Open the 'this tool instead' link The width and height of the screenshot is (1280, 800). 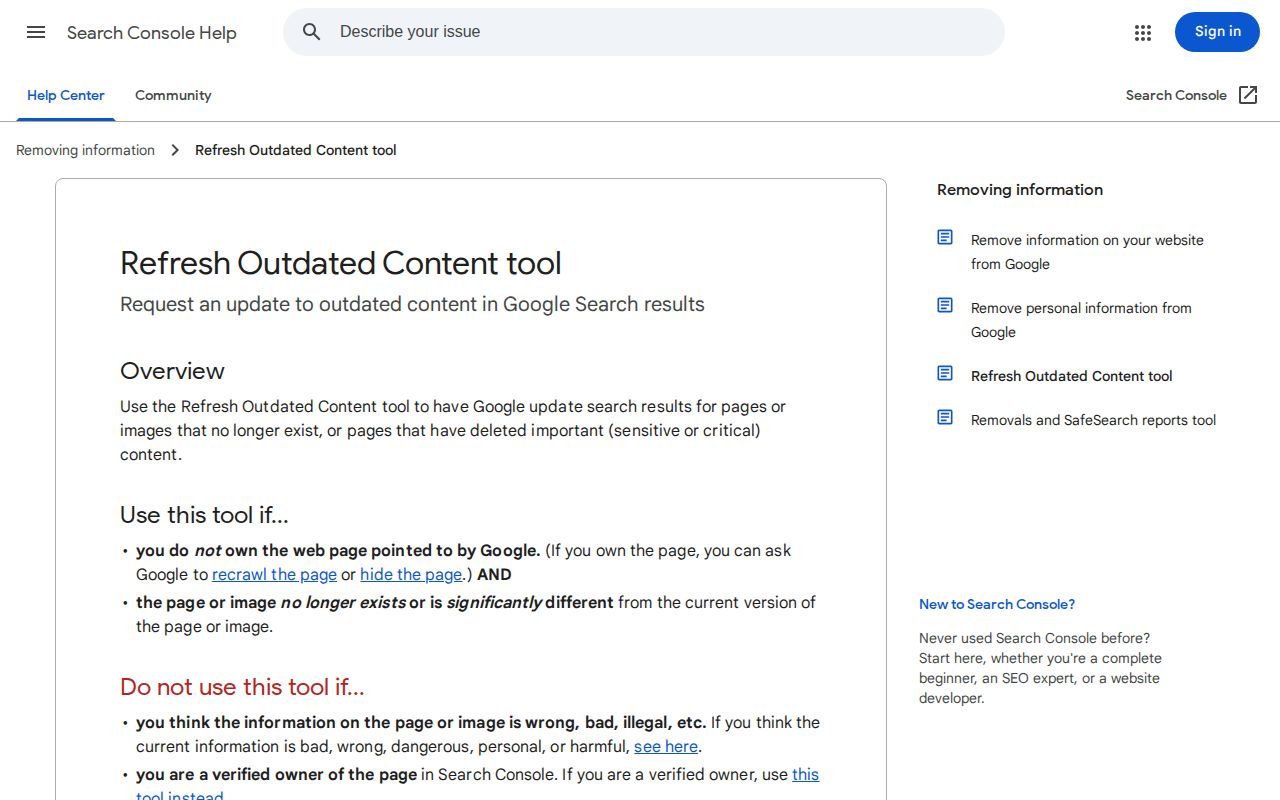805,774
